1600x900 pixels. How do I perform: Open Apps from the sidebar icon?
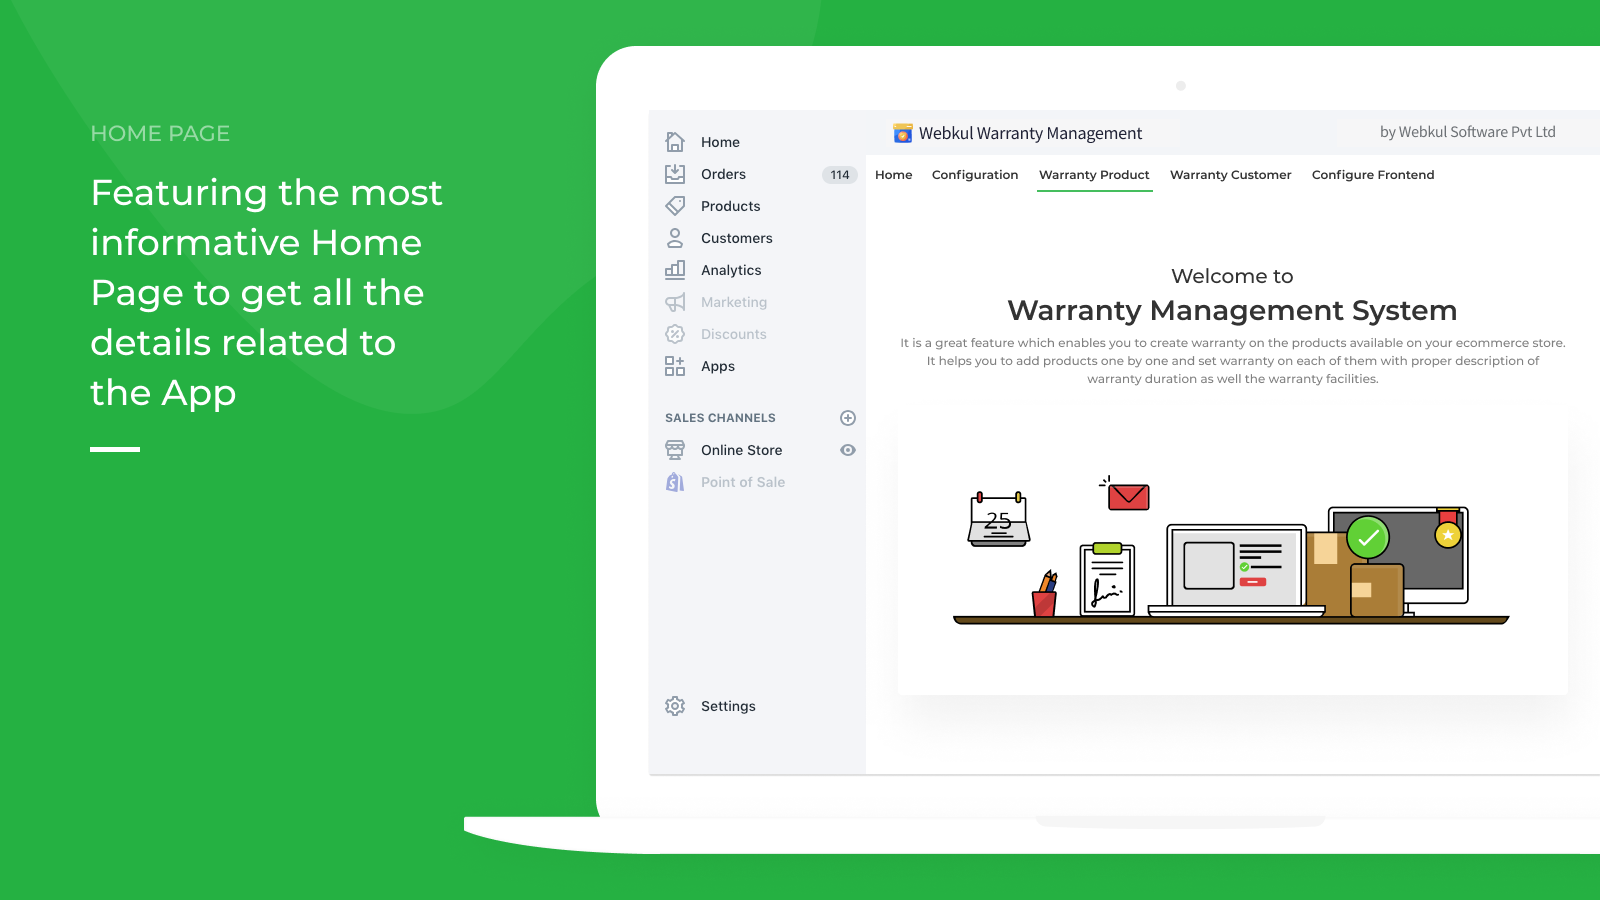(675, 365)
